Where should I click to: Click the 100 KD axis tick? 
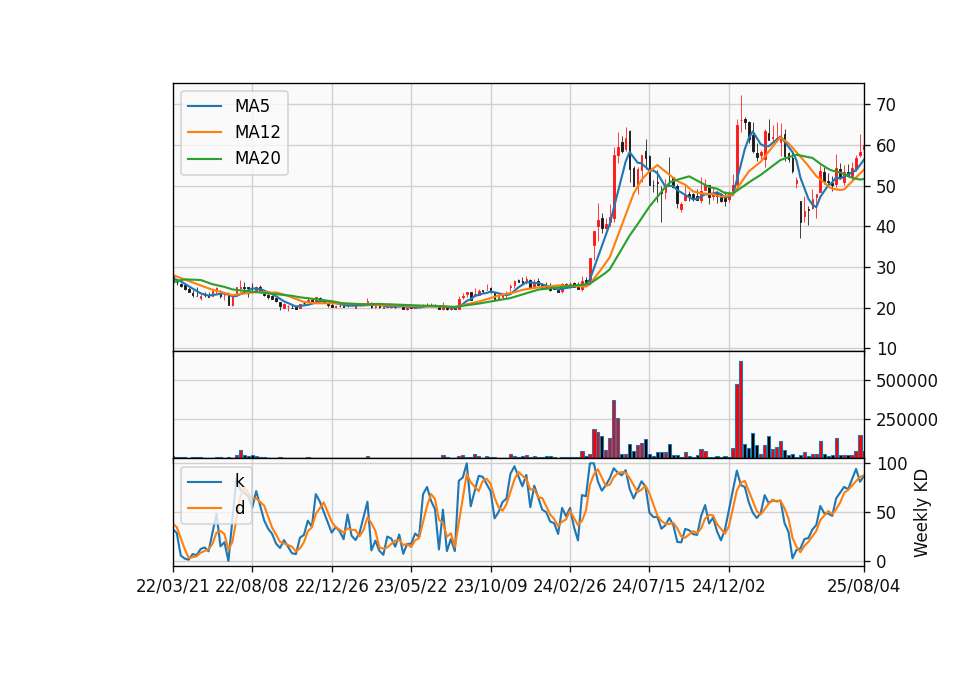tap(891, 464)
